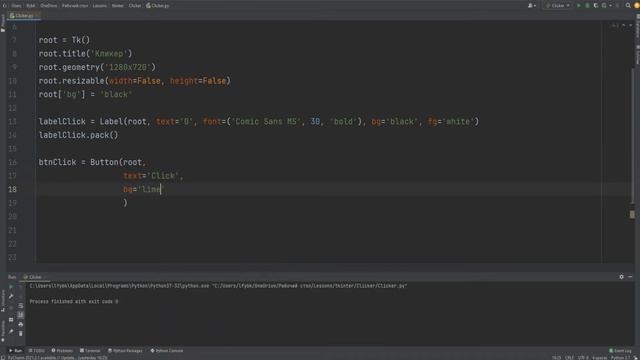Click the yellow warning marker on editor scrollbar
This screenshot has height=360, width=640.
[632, 214]
